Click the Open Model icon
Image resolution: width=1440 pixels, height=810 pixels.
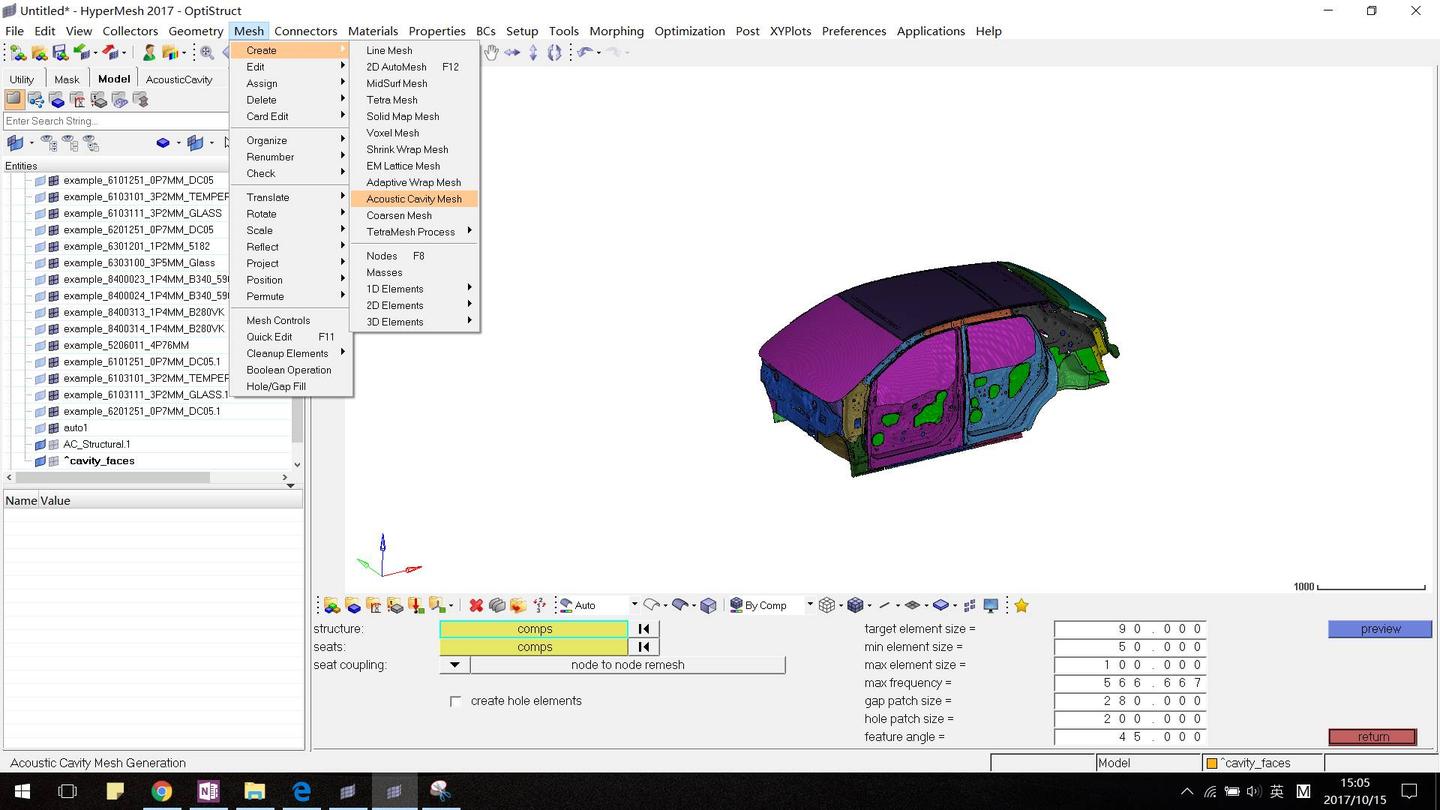point(39,53)
